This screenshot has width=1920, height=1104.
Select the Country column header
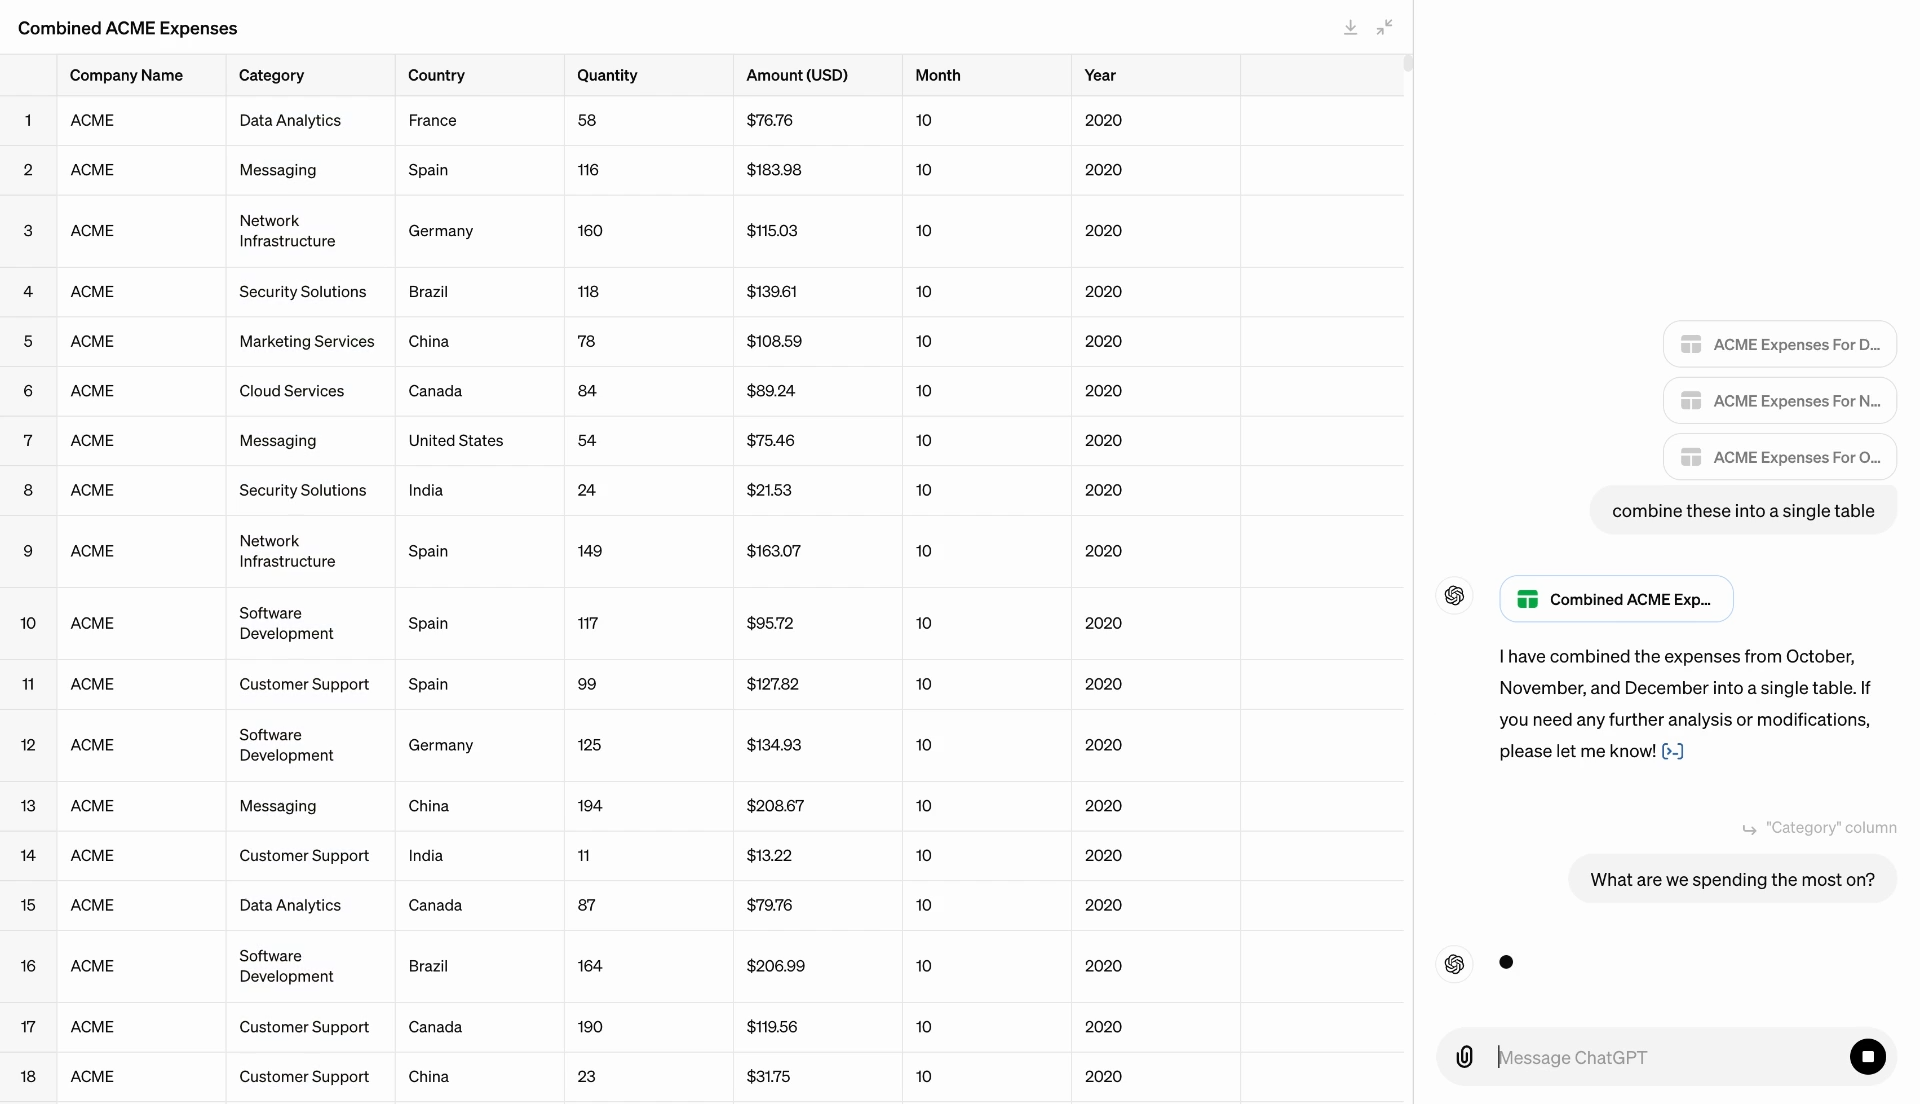479,75
